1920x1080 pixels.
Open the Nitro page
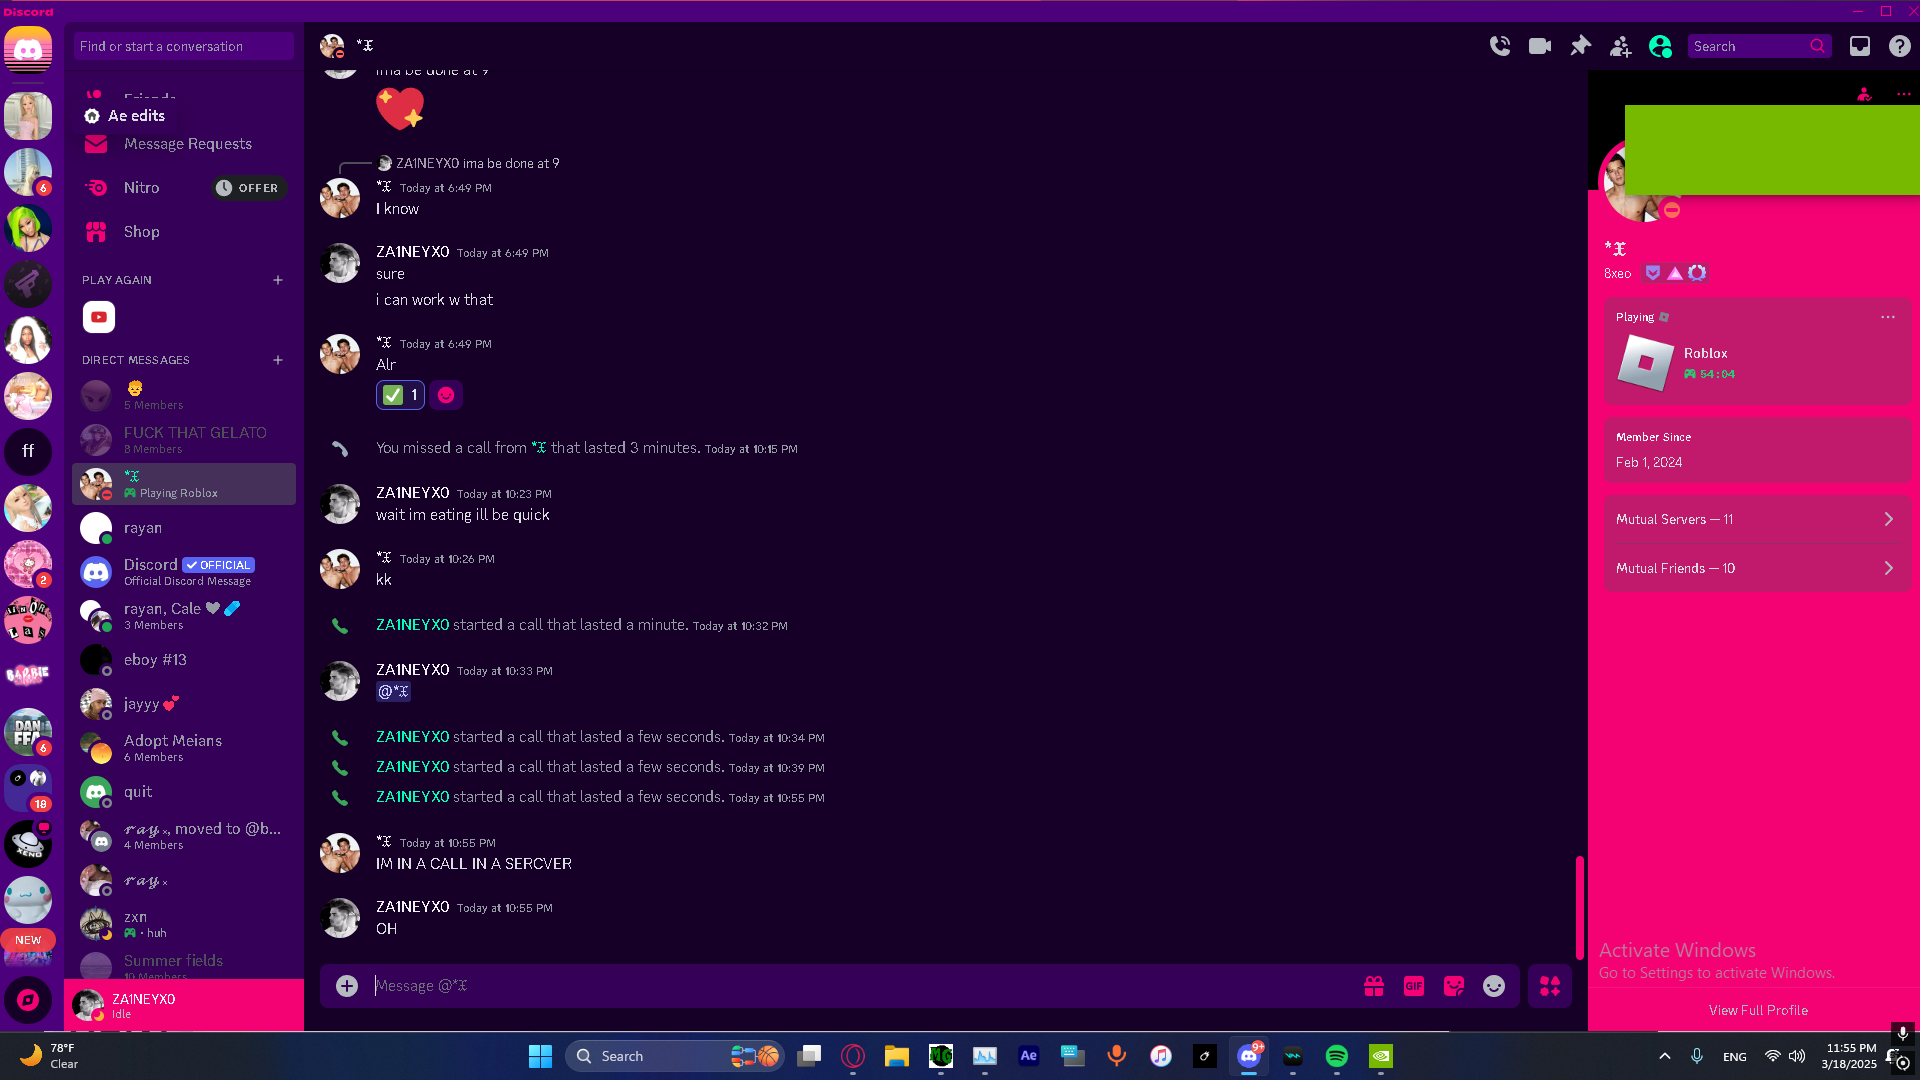pos(184,188)
